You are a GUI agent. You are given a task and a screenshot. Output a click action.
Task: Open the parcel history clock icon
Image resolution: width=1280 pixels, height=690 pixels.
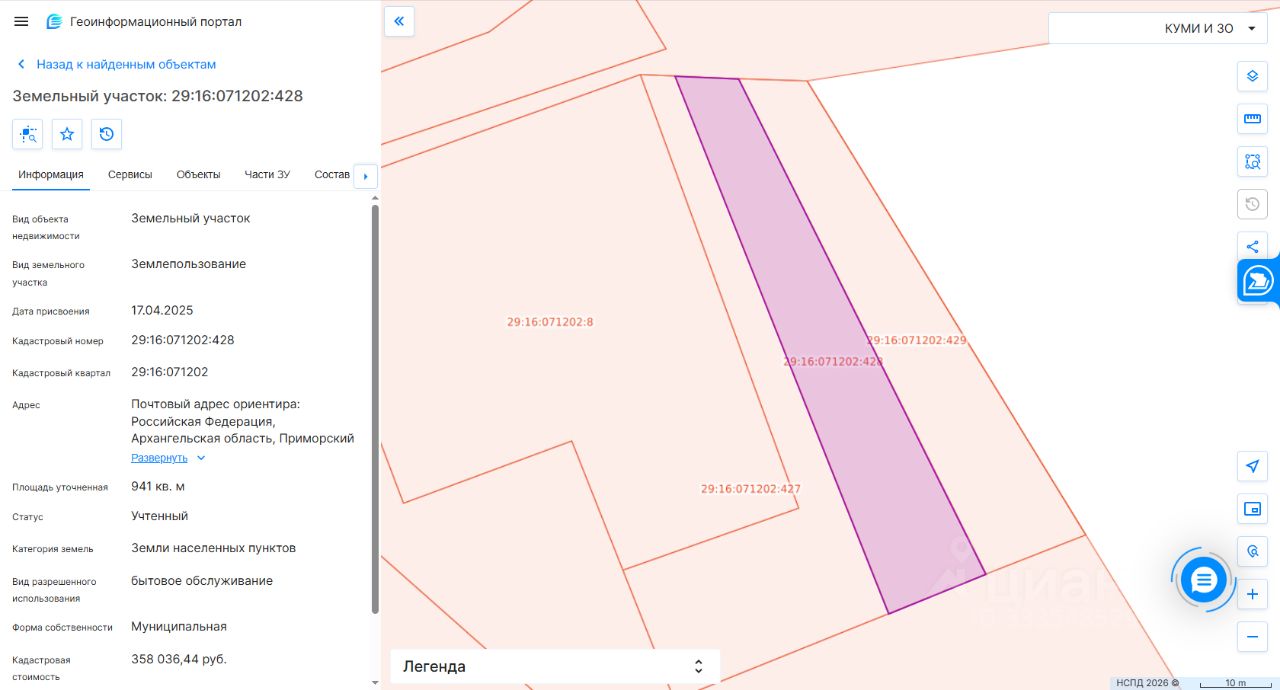point(106,134)
